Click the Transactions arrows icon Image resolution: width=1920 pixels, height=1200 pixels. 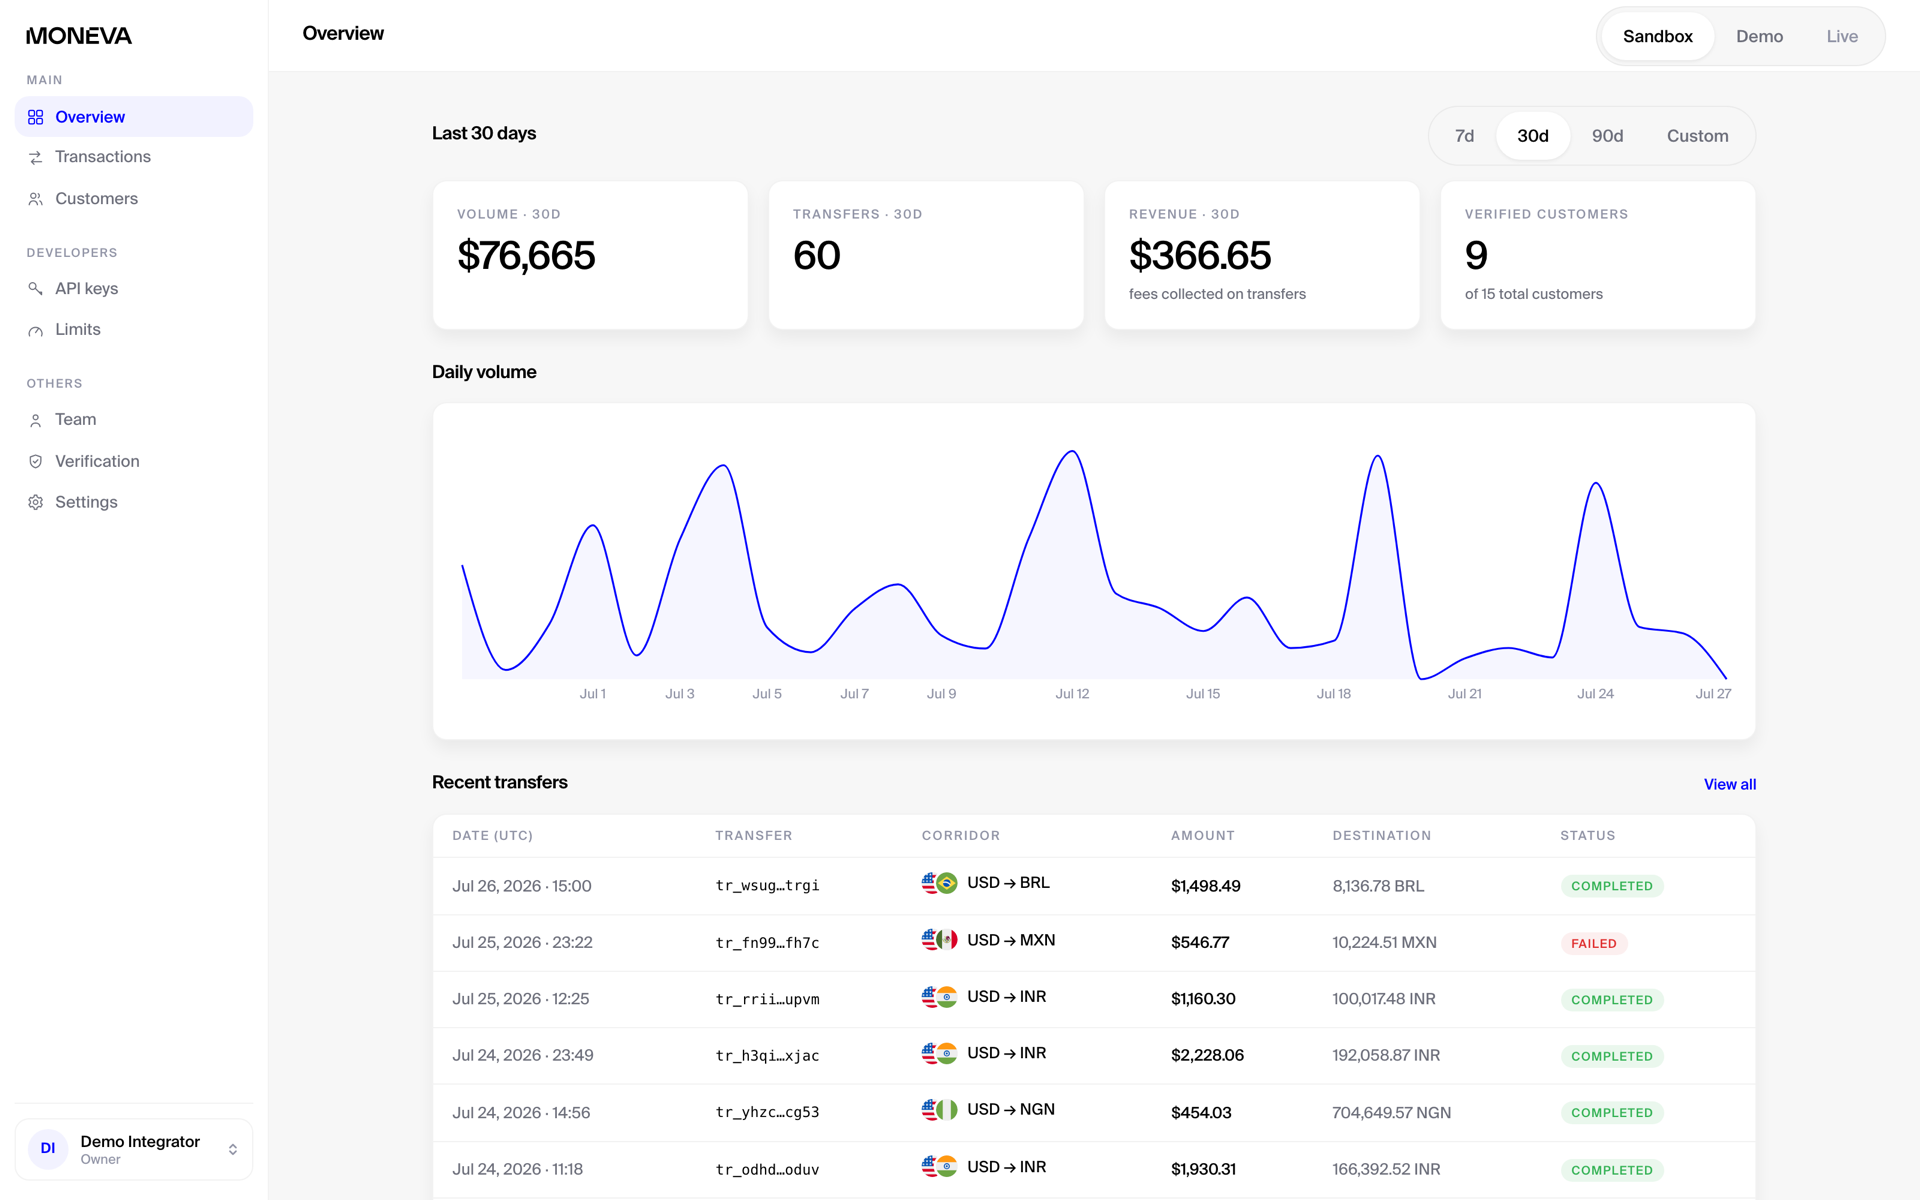coord(36,157)
